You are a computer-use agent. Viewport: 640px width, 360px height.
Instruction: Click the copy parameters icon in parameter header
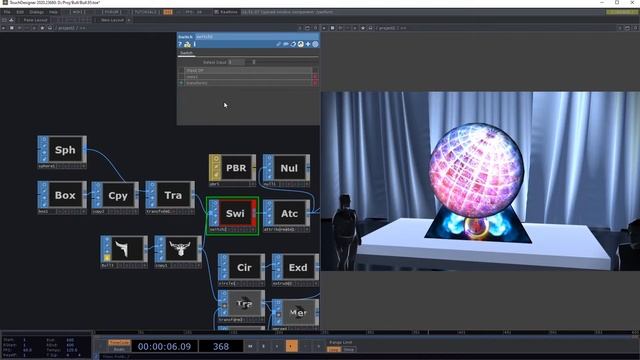click(x=286, y=44)
